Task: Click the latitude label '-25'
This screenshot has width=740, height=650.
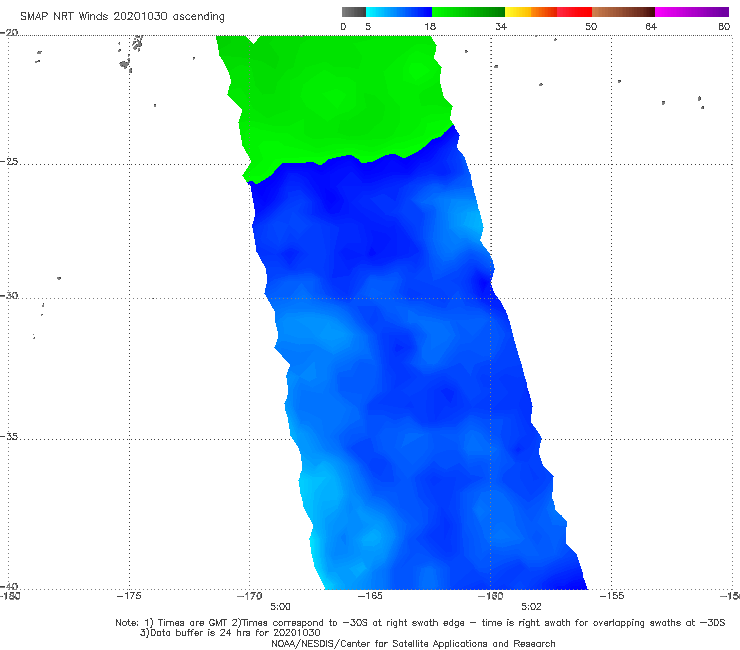Action: coord(9,161)
